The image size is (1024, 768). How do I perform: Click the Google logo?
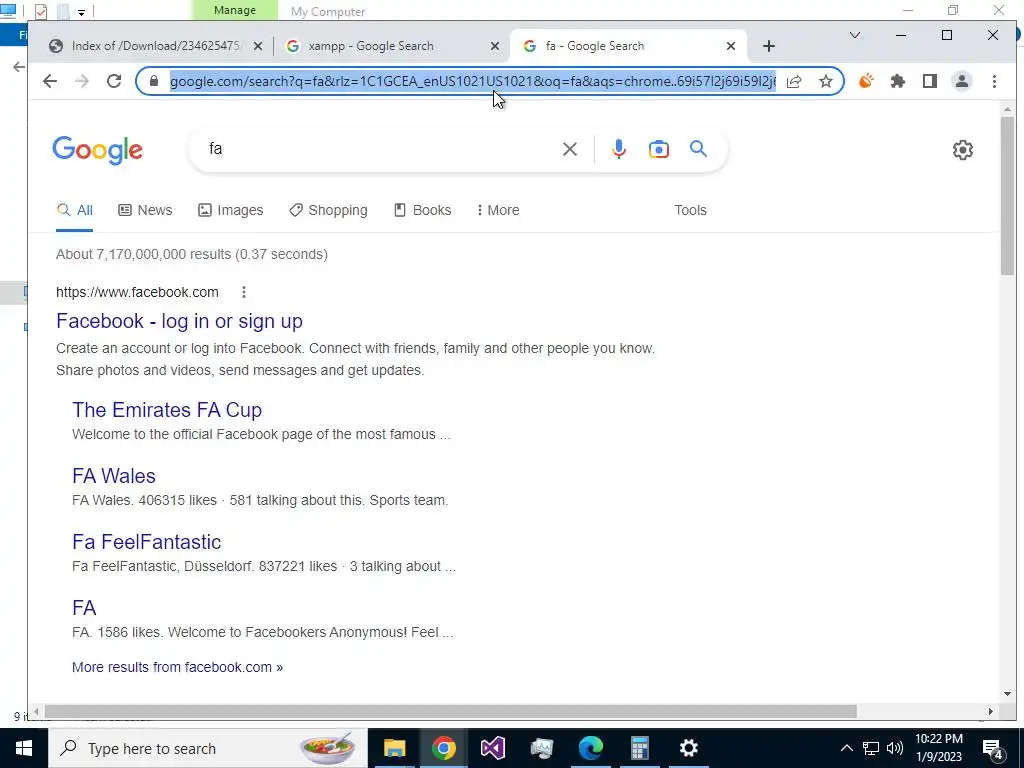[x=97, y=150]
